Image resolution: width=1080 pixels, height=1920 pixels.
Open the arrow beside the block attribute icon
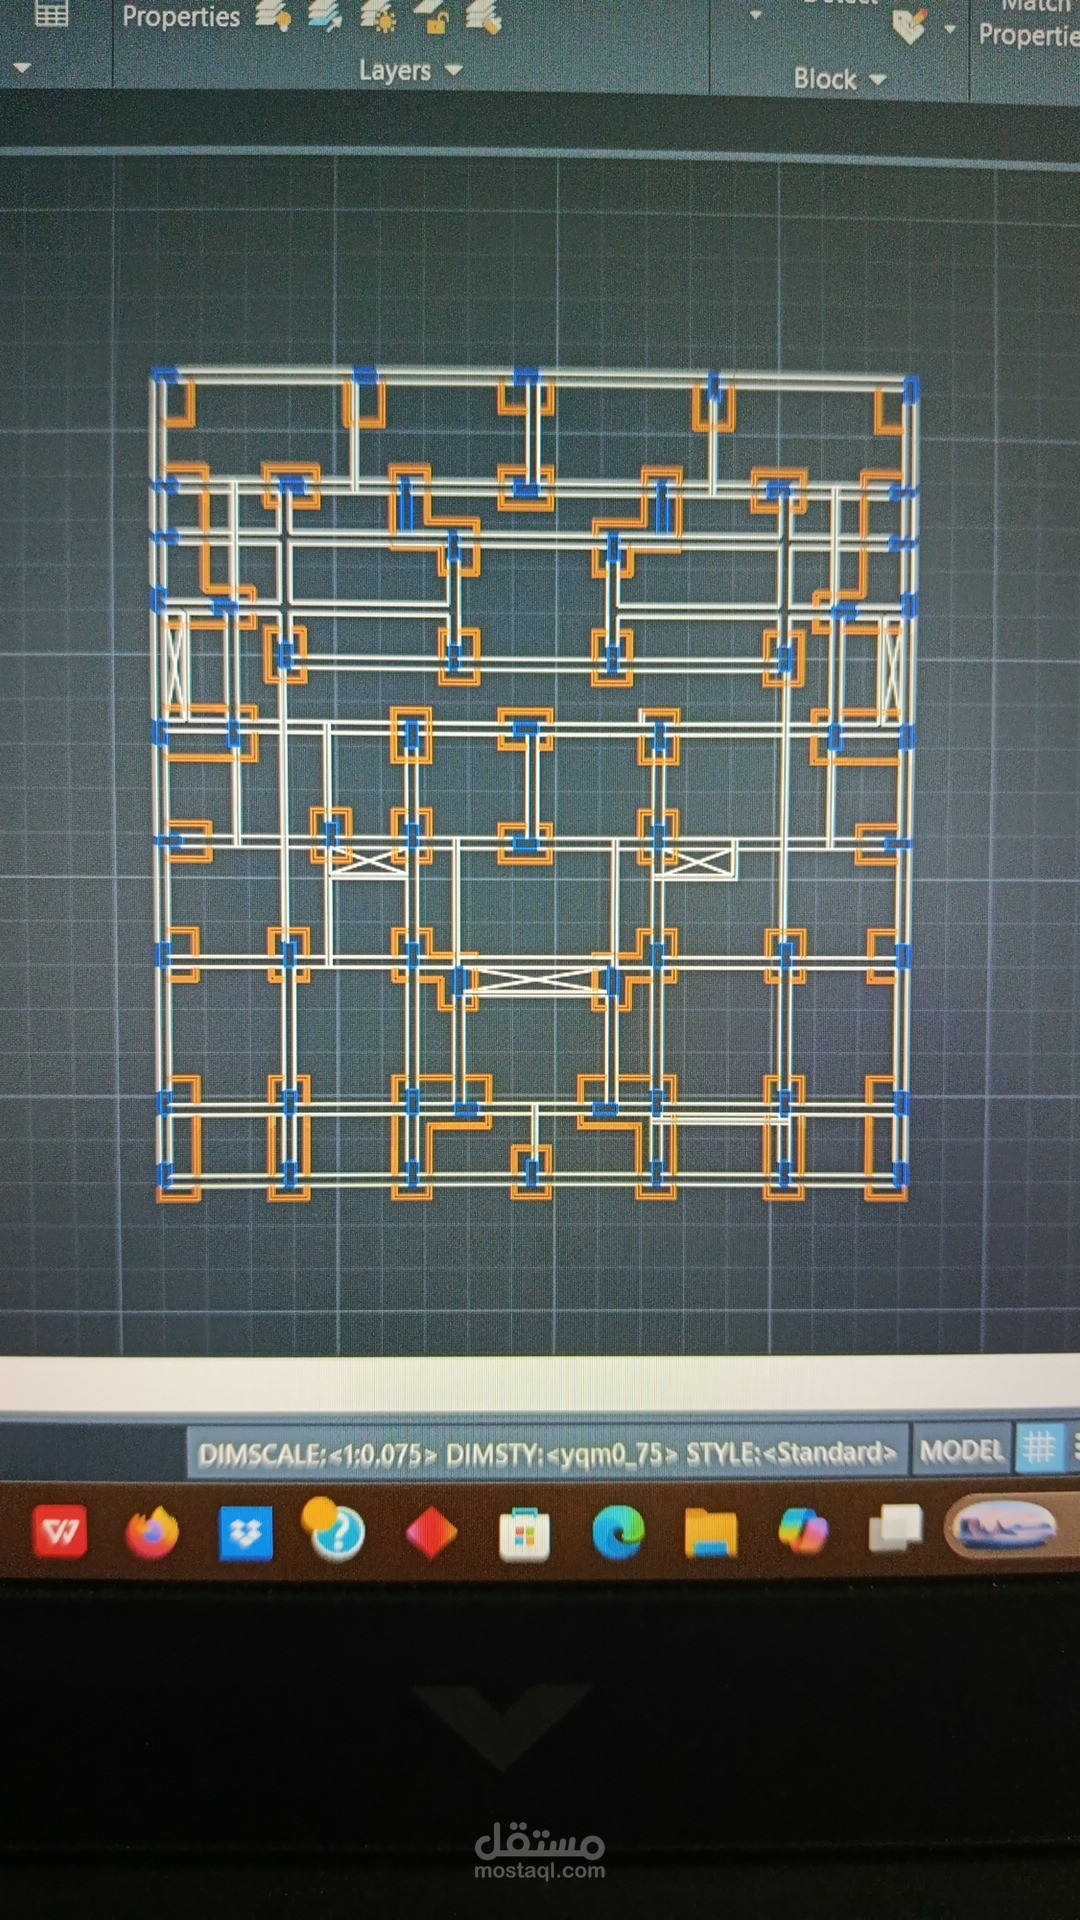point(950,30)
